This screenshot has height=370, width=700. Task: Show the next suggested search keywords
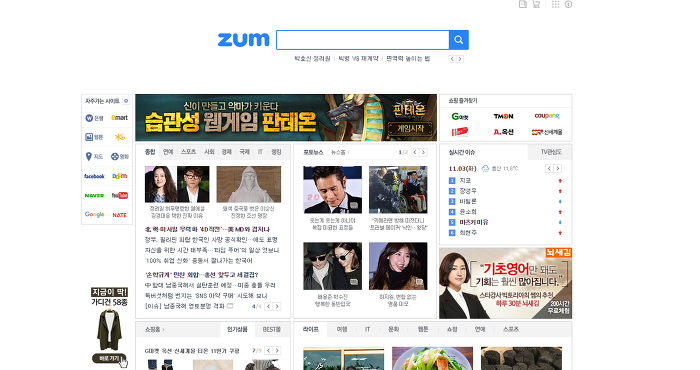pyautogui.click(x=460, y=59)
